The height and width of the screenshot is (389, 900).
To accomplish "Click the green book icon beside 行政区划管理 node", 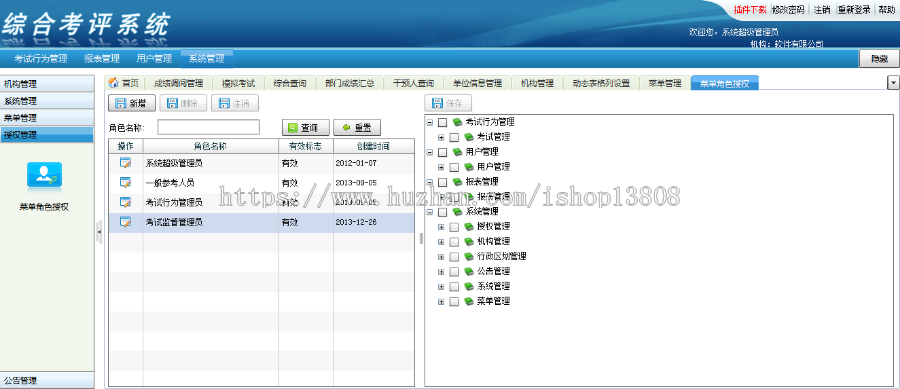I will [x=468, y=256].
